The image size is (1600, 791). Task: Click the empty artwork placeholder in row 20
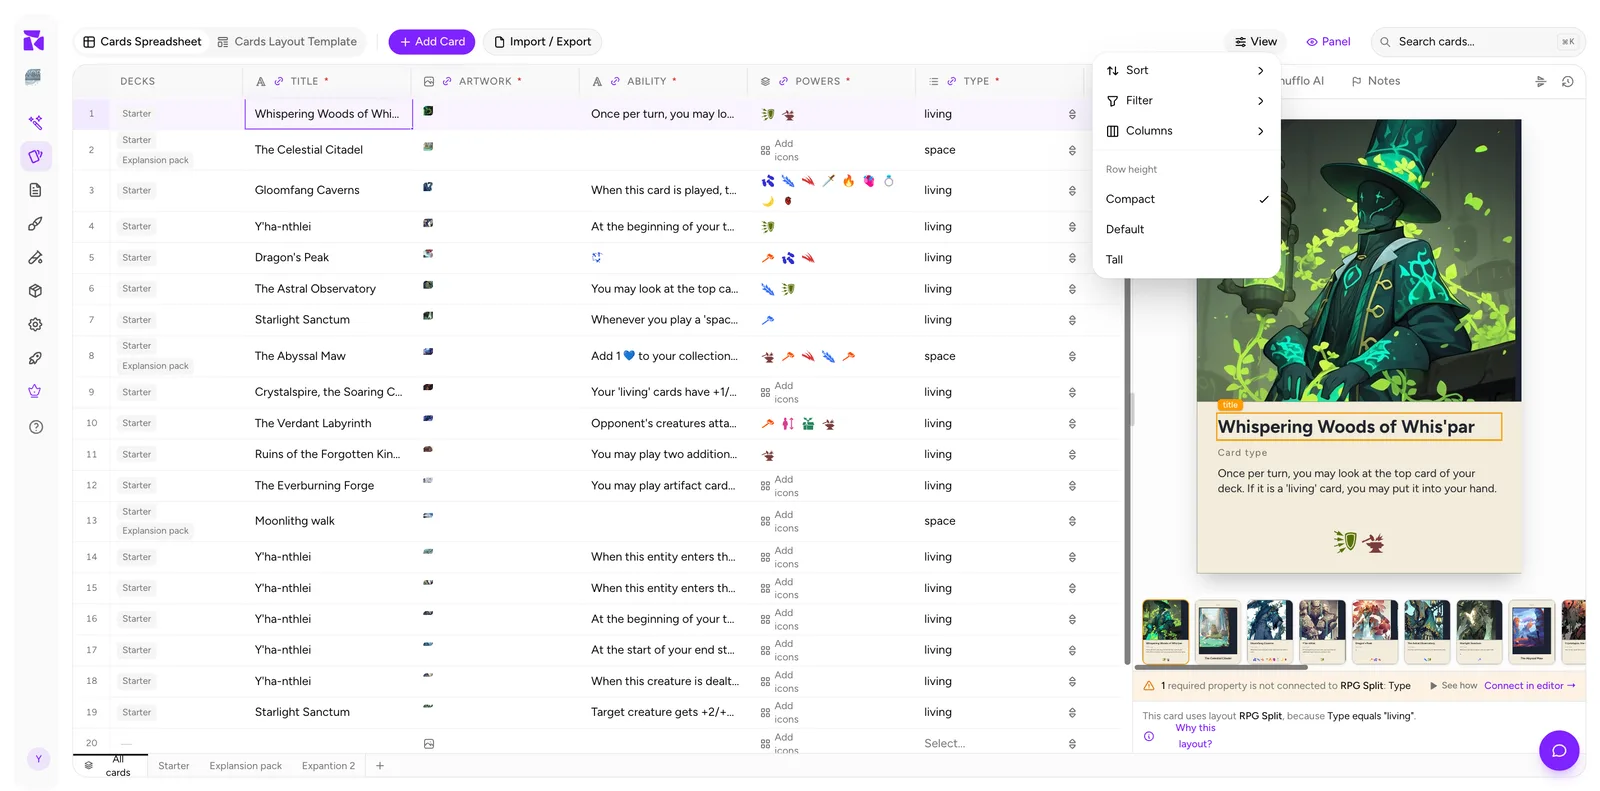click(429, 744)
